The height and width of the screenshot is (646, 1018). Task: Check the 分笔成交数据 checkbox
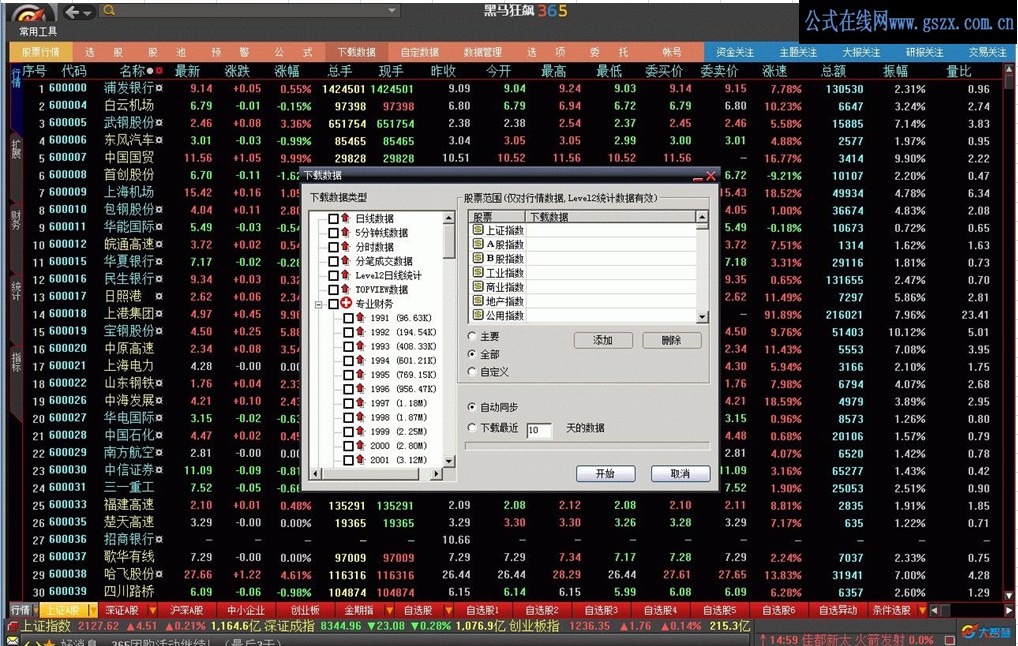click(333, 262)
